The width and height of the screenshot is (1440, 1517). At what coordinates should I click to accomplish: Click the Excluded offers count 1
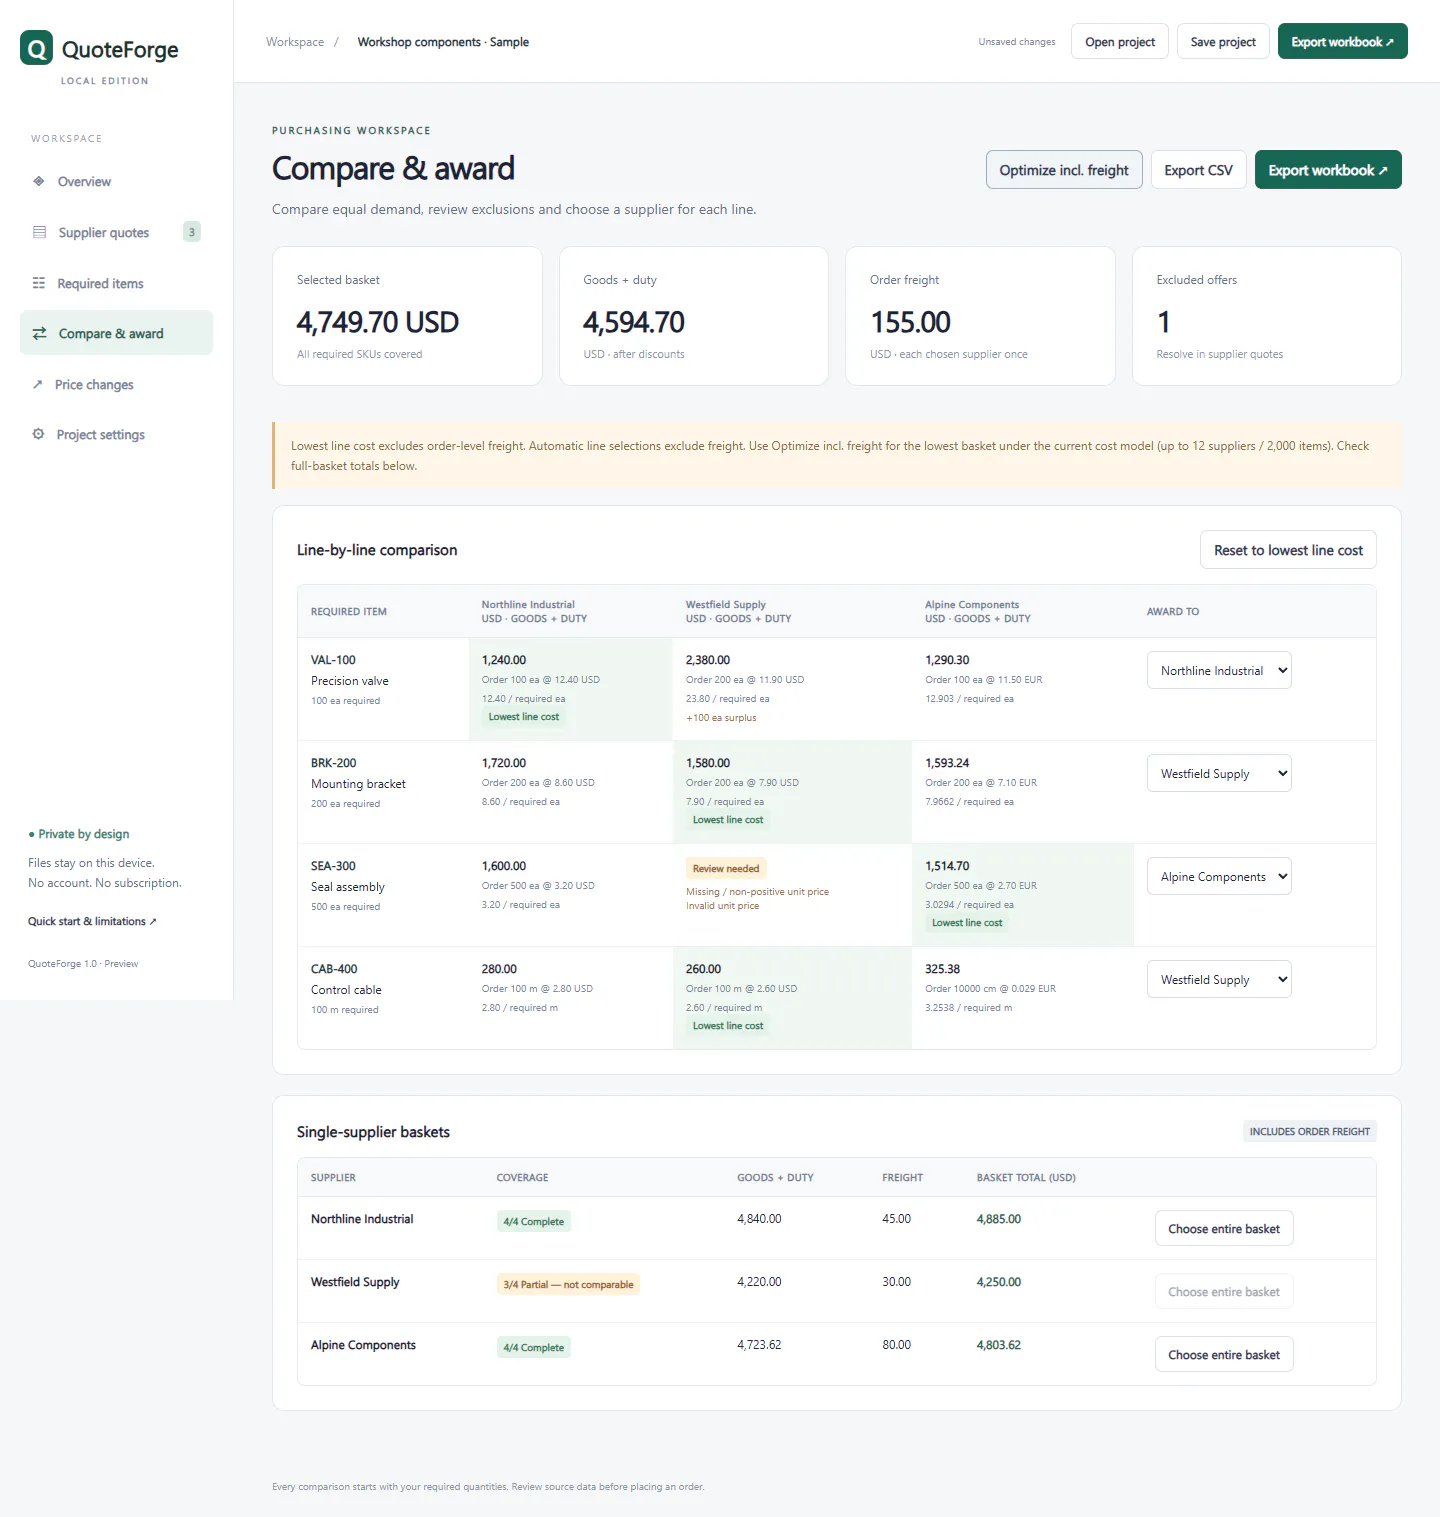(1164, 322)
